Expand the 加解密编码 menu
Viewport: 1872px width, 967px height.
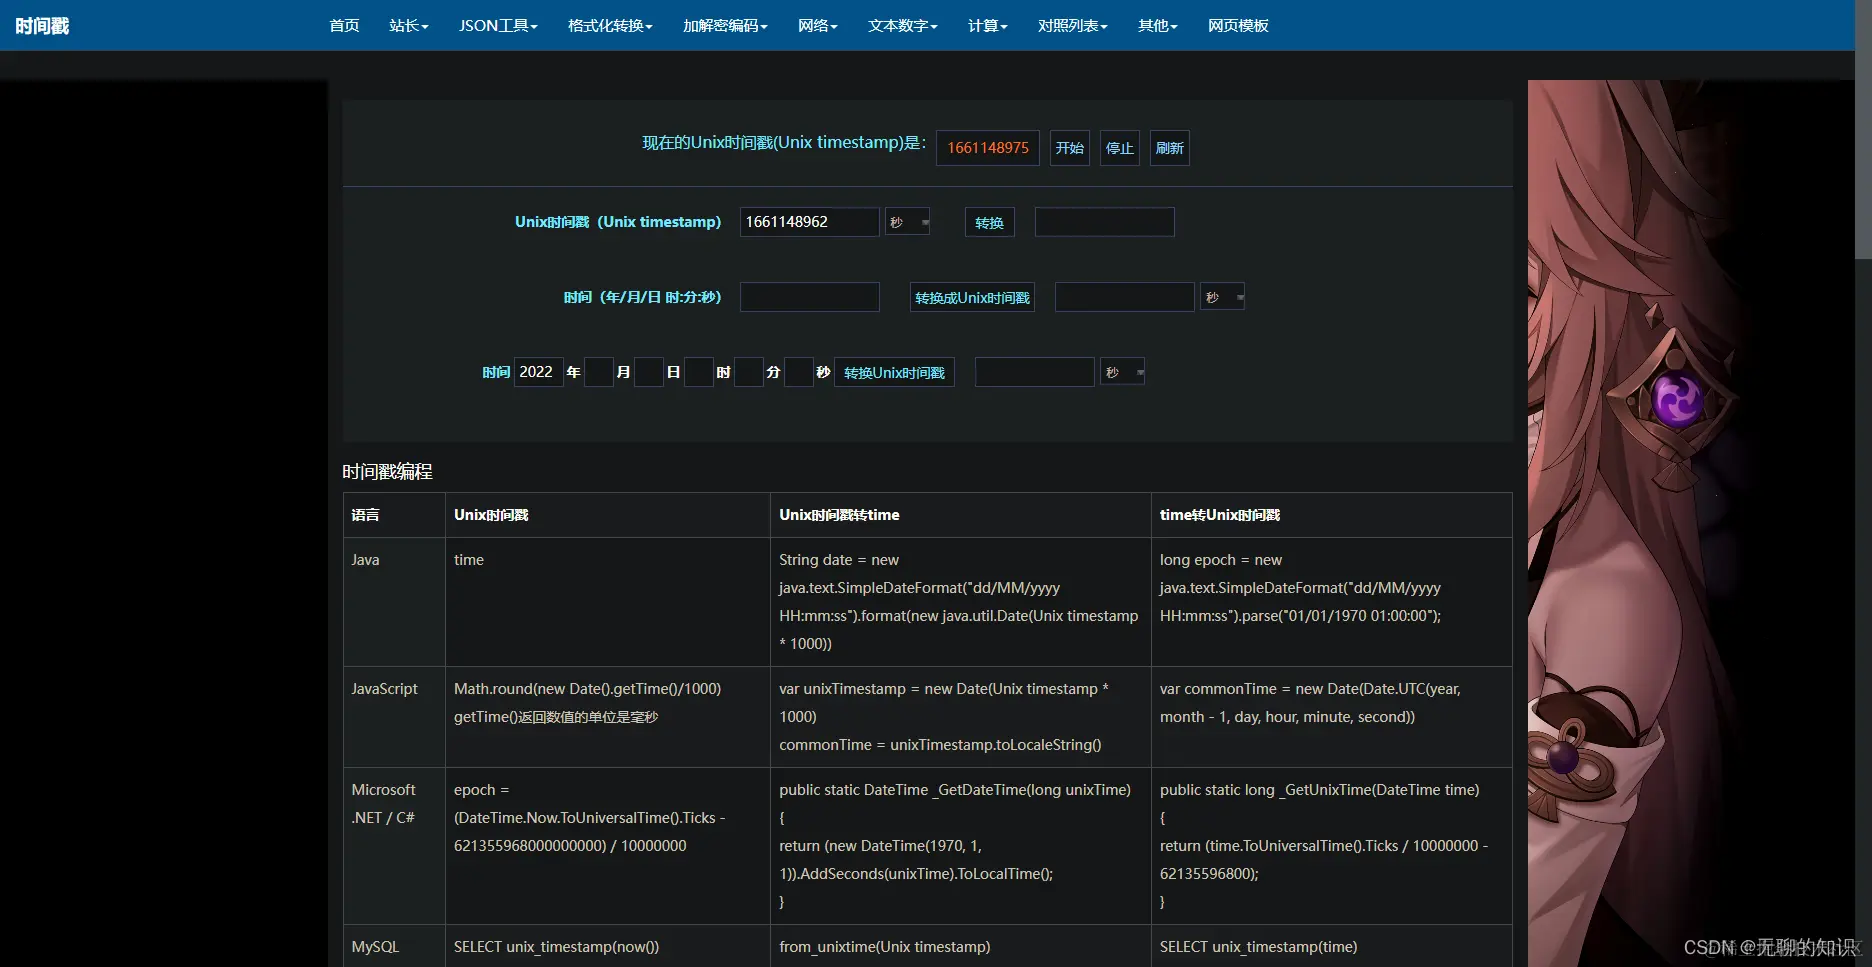tap(725, 26)
